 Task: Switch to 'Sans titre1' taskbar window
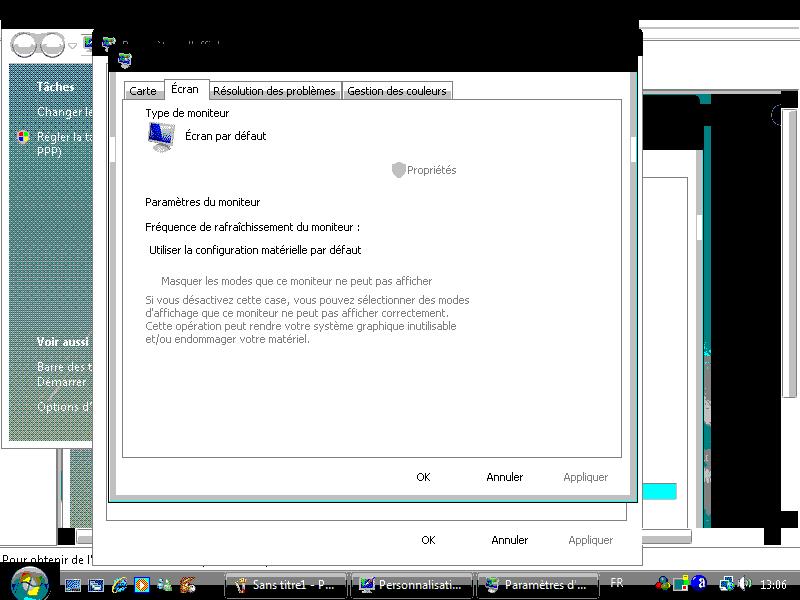pyautogui.click(x=286, y=584)
